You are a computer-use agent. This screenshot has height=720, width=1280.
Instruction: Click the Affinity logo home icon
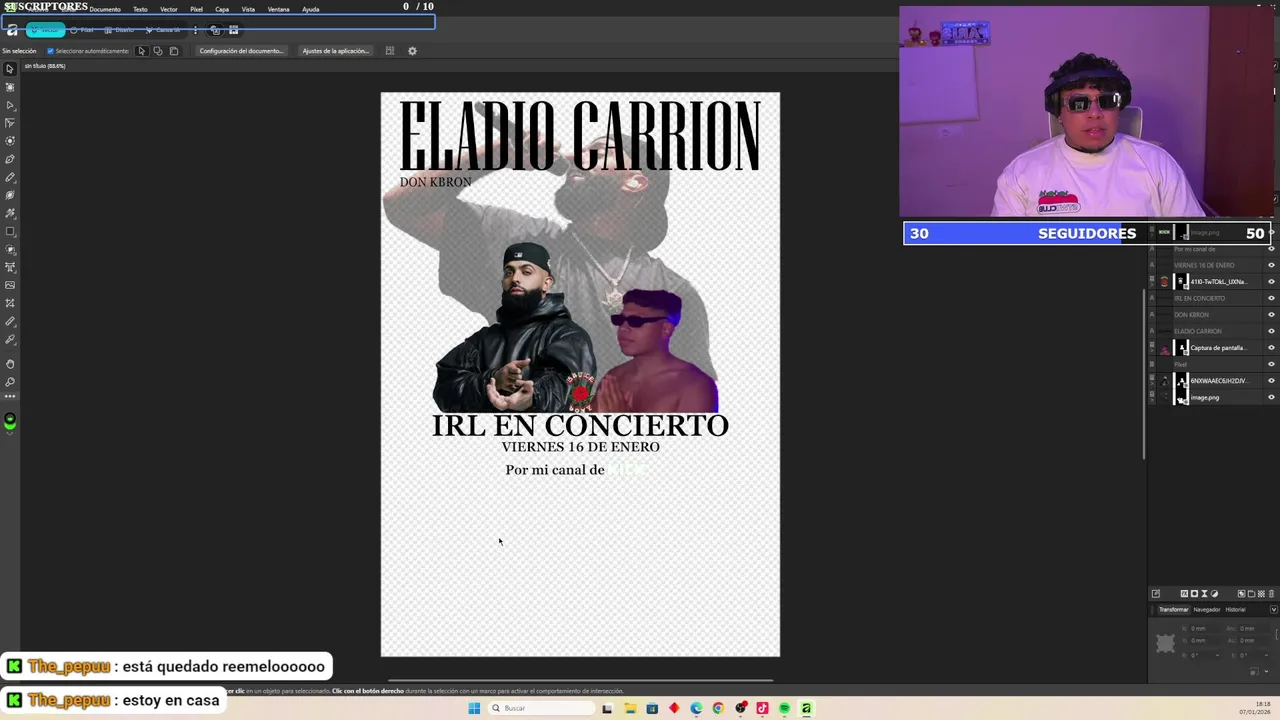[12, 30]
